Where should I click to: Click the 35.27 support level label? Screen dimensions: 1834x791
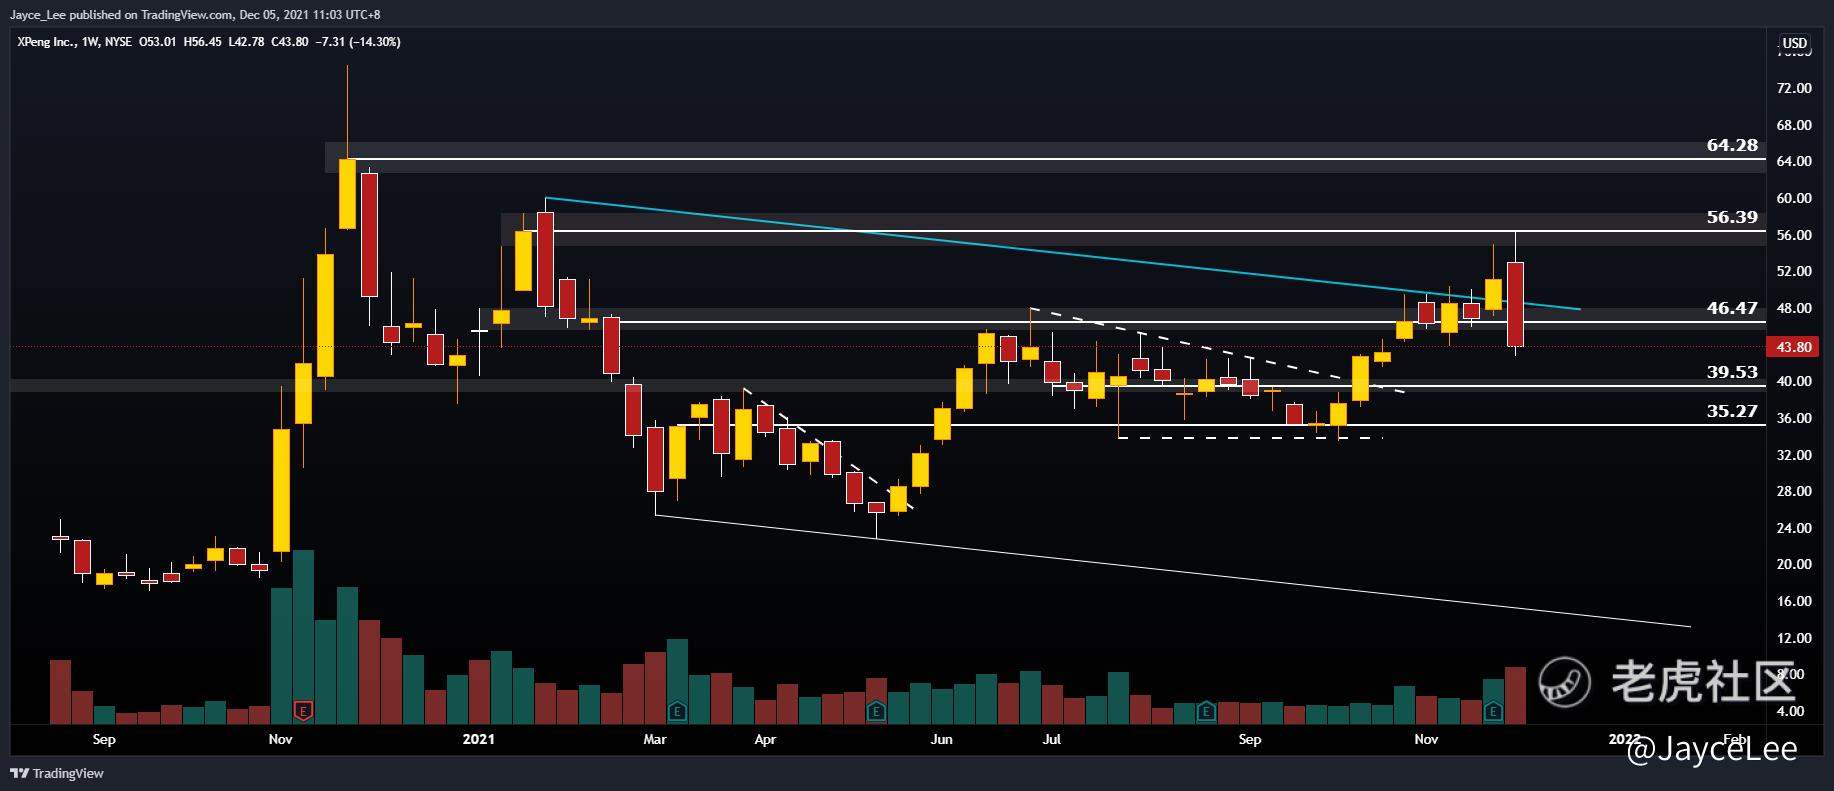click(x=1732, y=411)
